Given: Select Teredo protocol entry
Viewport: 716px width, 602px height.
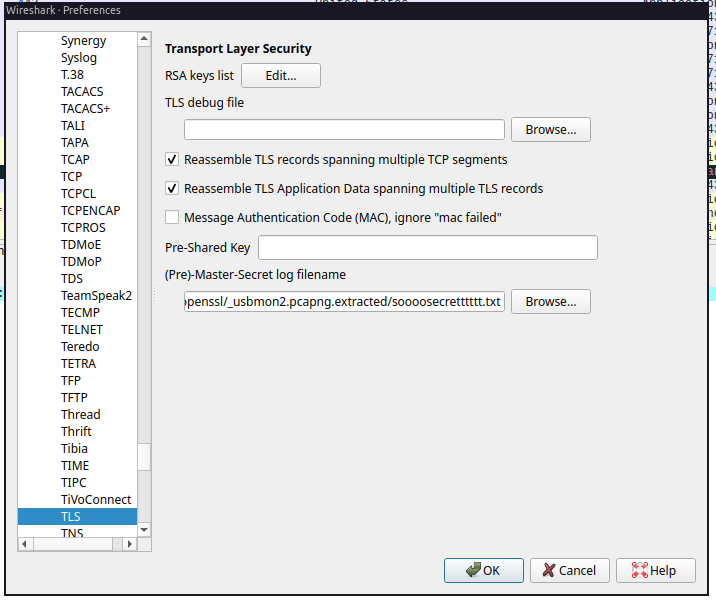Looking at the screenshot, I should tap(80, 347).
